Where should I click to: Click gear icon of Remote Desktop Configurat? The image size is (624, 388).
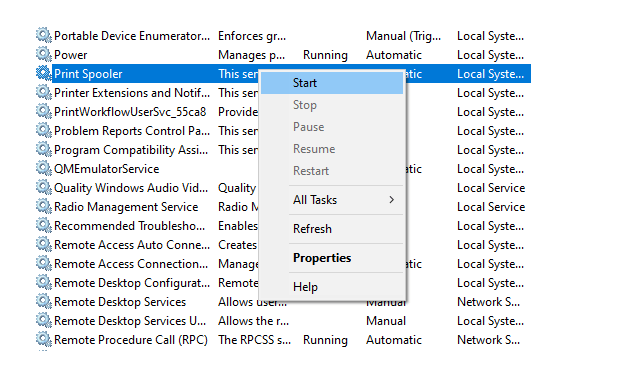(44, 283)
